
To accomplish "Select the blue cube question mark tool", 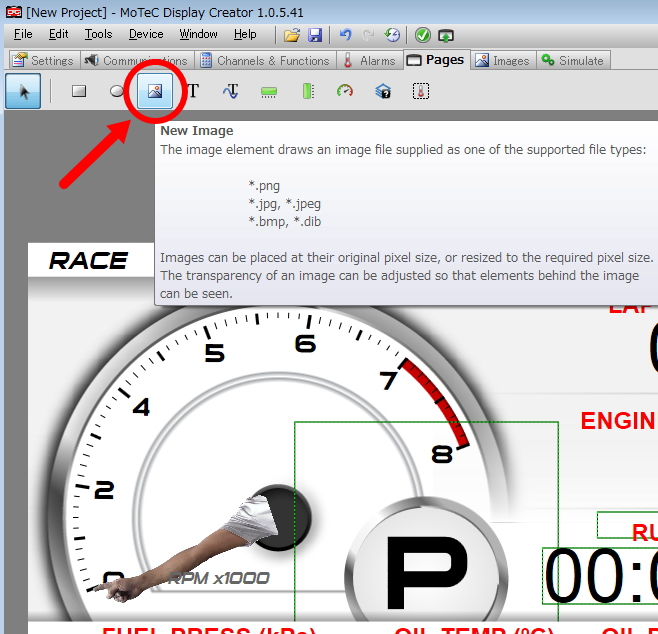I will pyautogui.click(x=383, y=91).
